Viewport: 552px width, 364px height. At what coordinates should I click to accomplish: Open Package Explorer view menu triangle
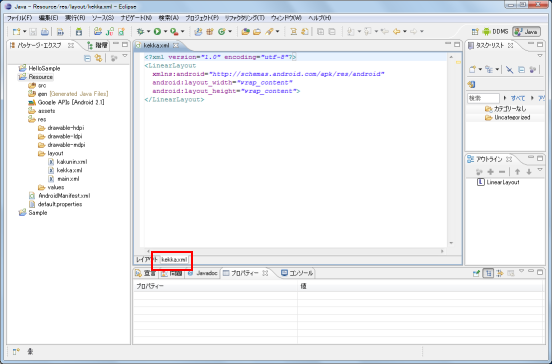125,56
